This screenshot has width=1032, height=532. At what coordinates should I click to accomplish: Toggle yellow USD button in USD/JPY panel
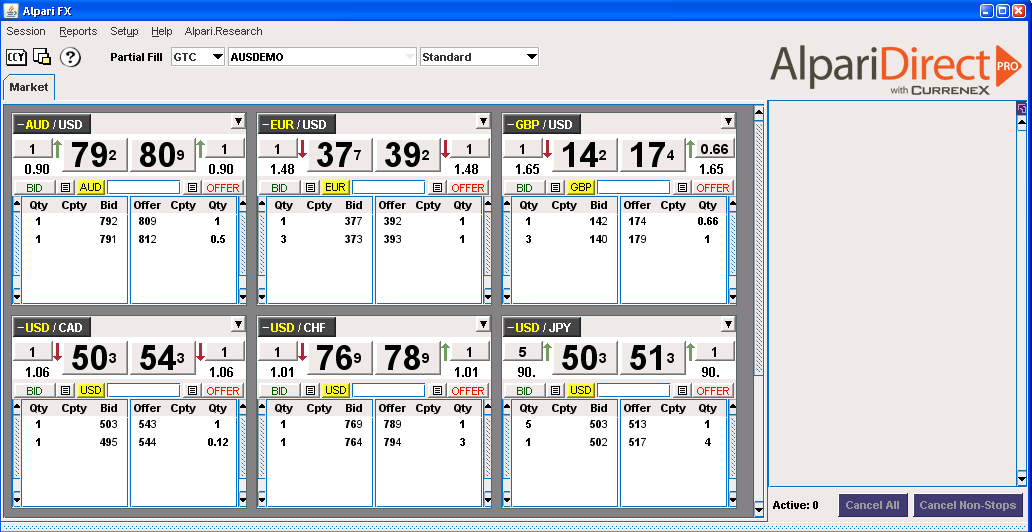tap(580, 390)
